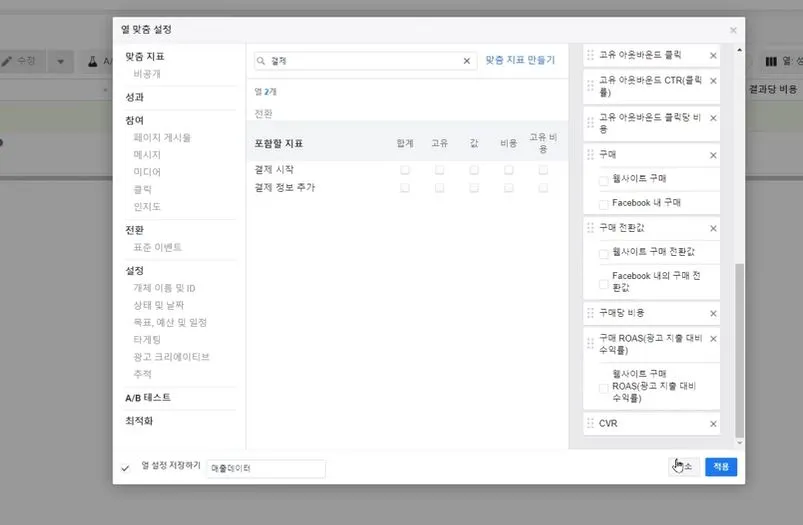Grab drag handle for 구매 ROAS(광고 지출 대비 수익률)
Image resolution: width=803 pixels, height=525 pixels.
coord(590,344)
